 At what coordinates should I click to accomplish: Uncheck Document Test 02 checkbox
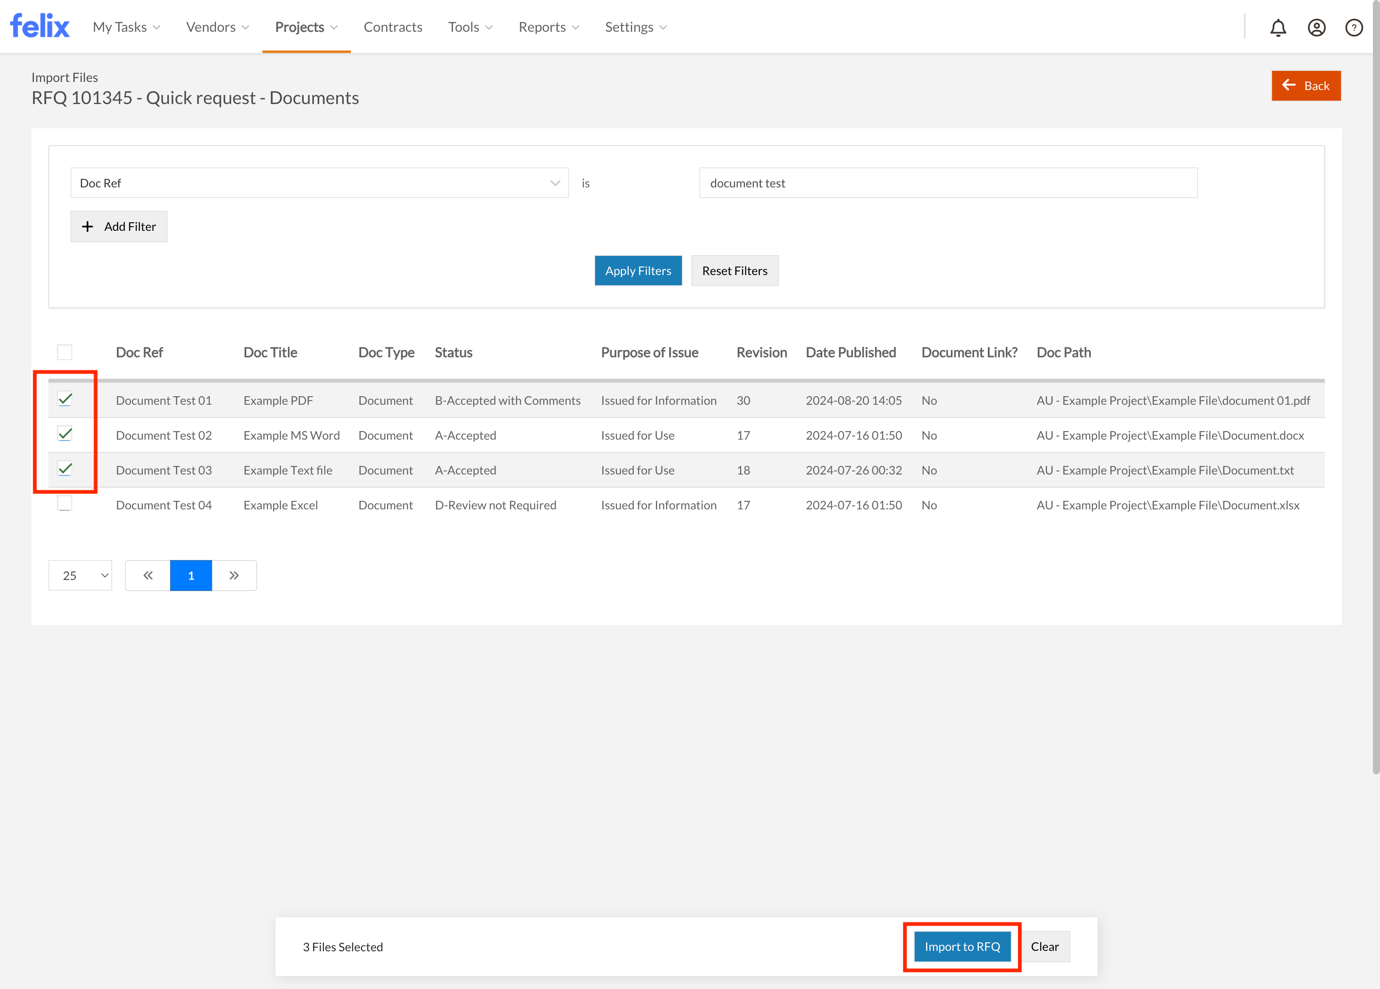pos(65,434)
